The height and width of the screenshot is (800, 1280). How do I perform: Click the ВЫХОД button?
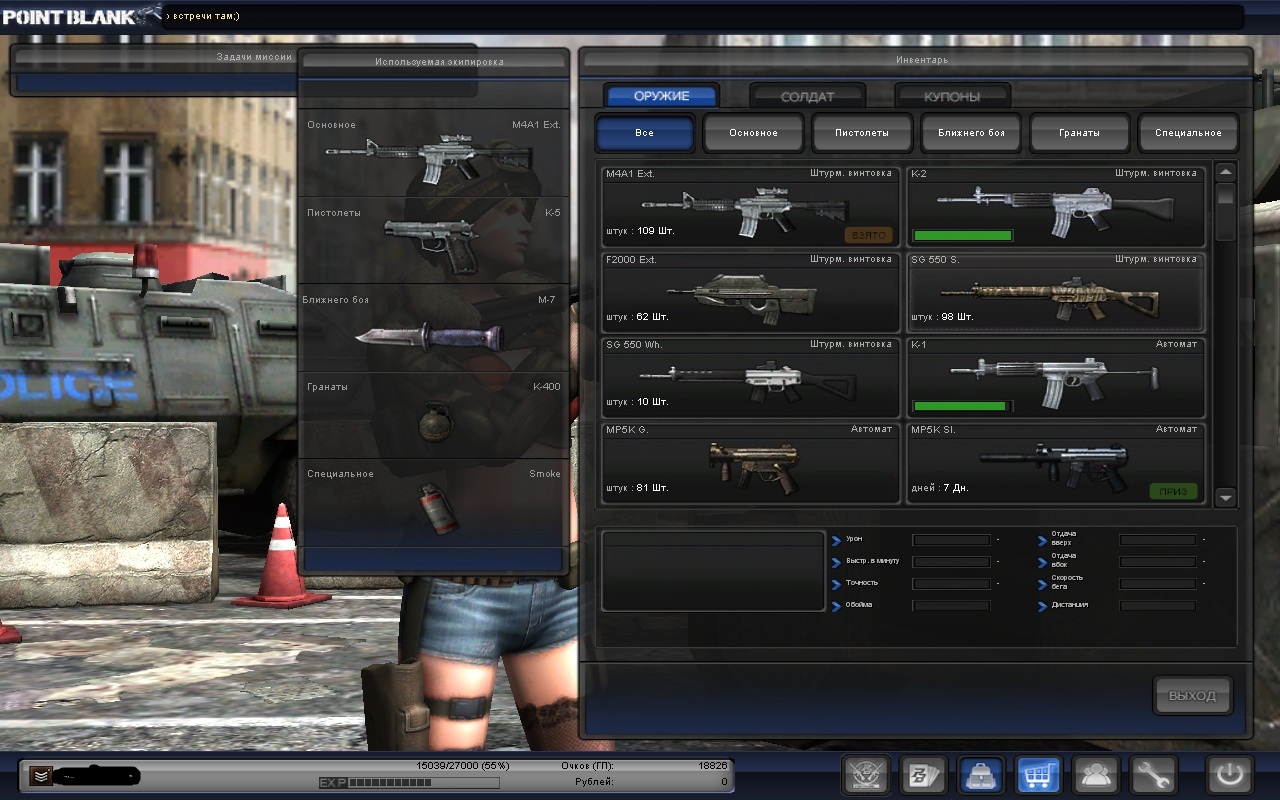[x=1192, y=696]
